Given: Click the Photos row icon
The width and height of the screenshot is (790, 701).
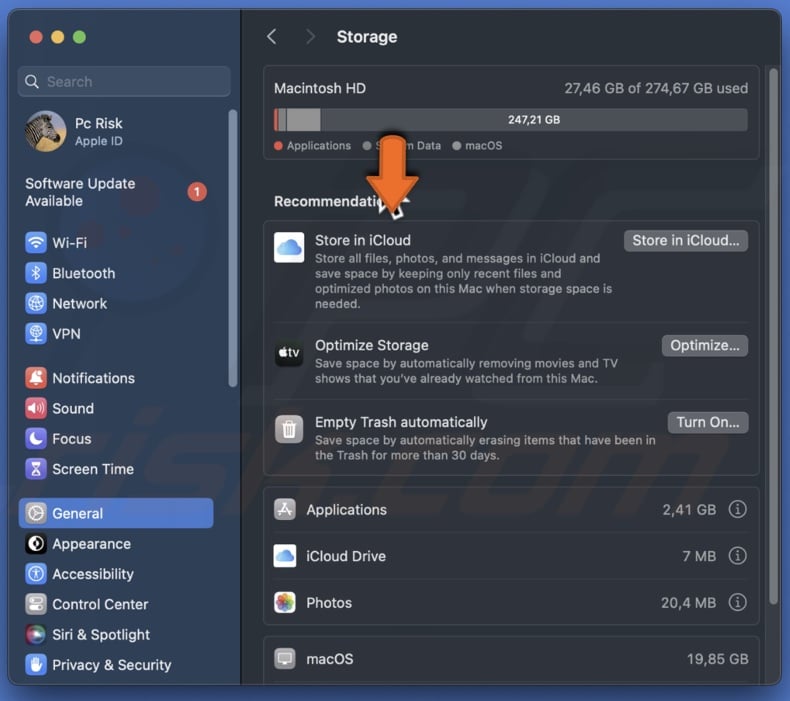Looking at the screenshot, I should coord(285,603).
